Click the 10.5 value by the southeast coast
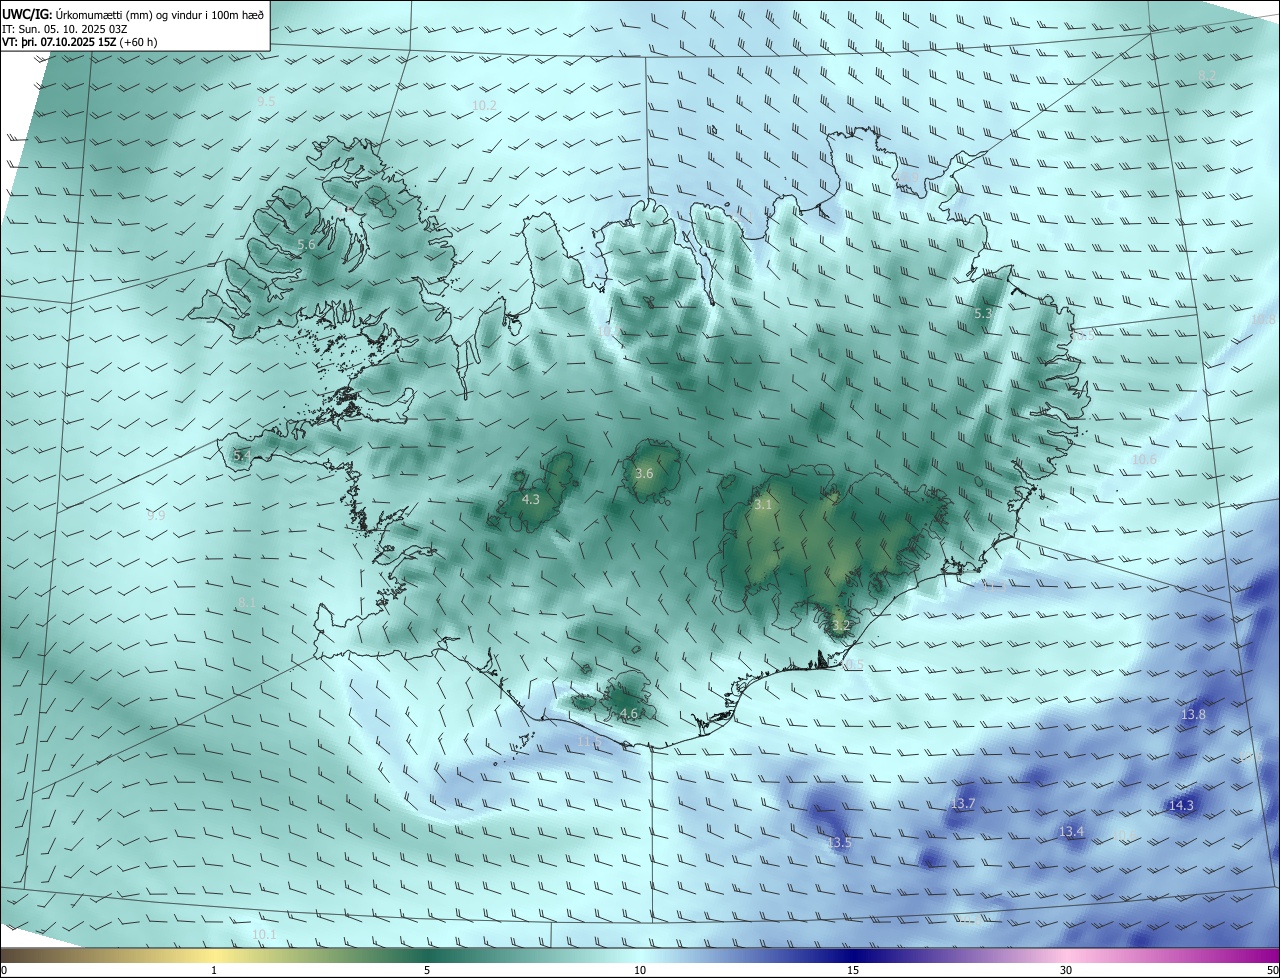This screenshot has width=1280, height=978. 851,665
